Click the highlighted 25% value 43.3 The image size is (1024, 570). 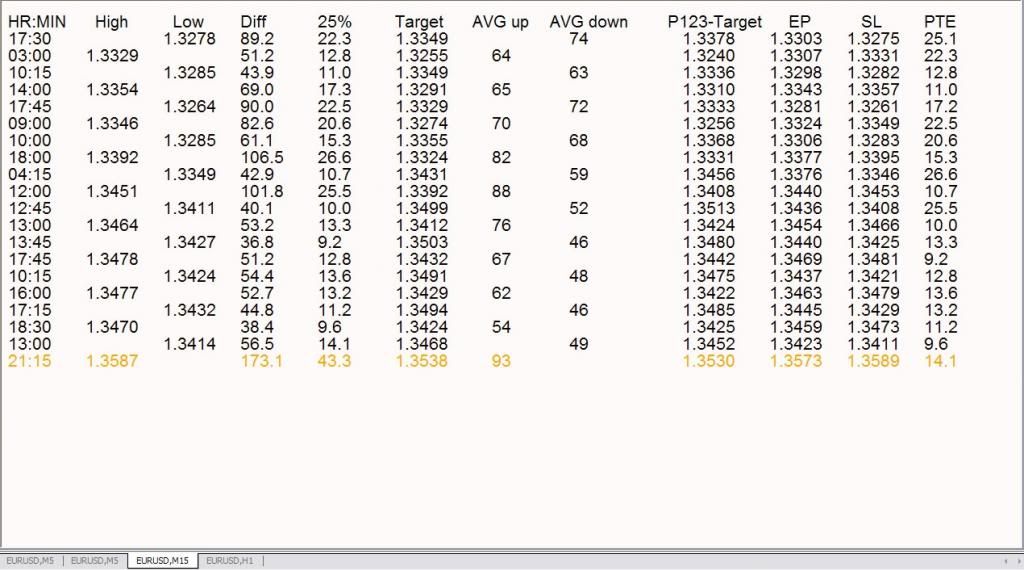334,362
